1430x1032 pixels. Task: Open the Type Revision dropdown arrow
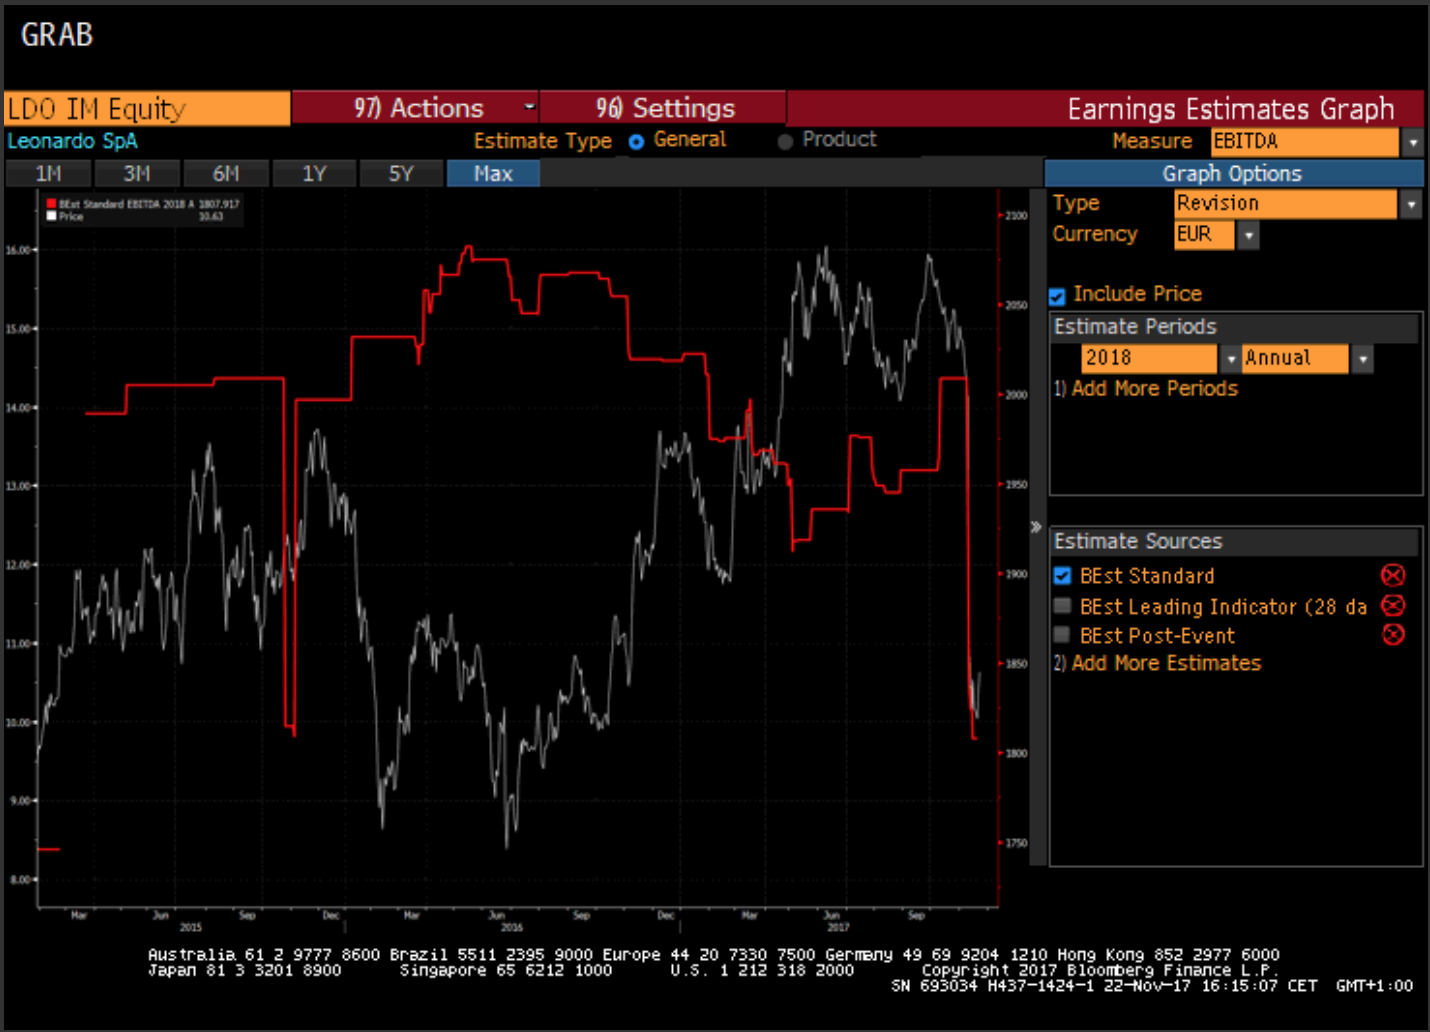[x=1411, y=204]
